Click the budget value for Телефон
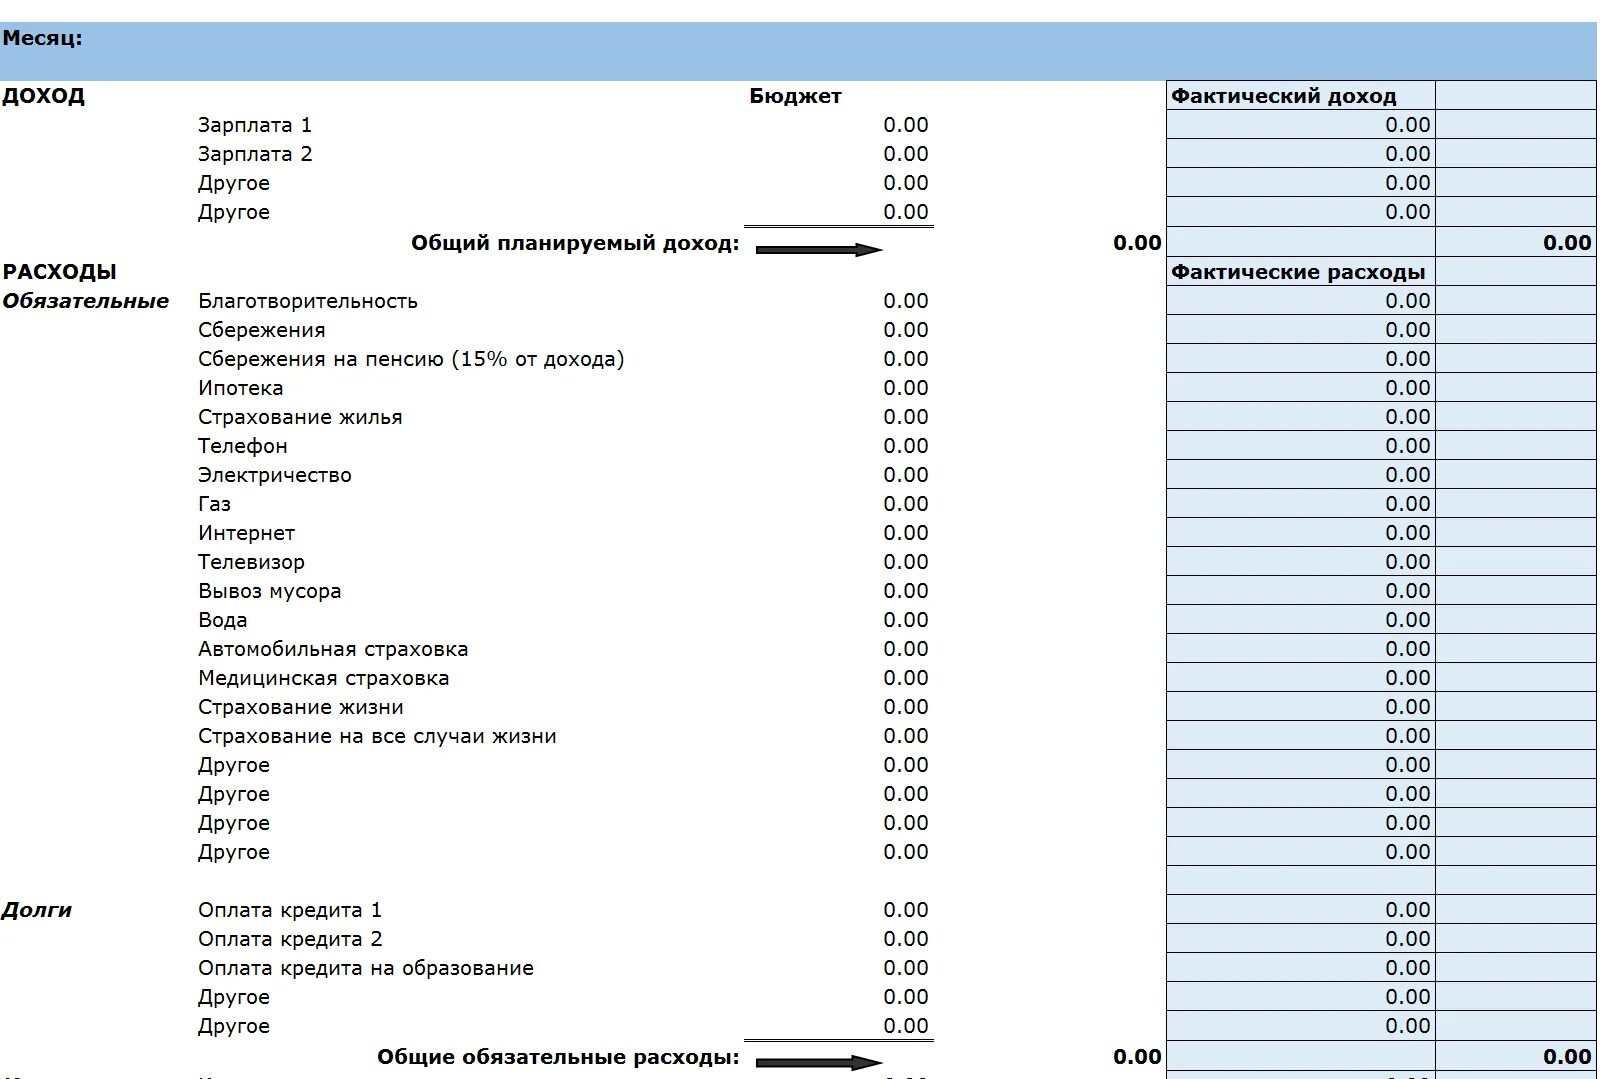This screenshot has height=1079, width=1604. point(906,446)
